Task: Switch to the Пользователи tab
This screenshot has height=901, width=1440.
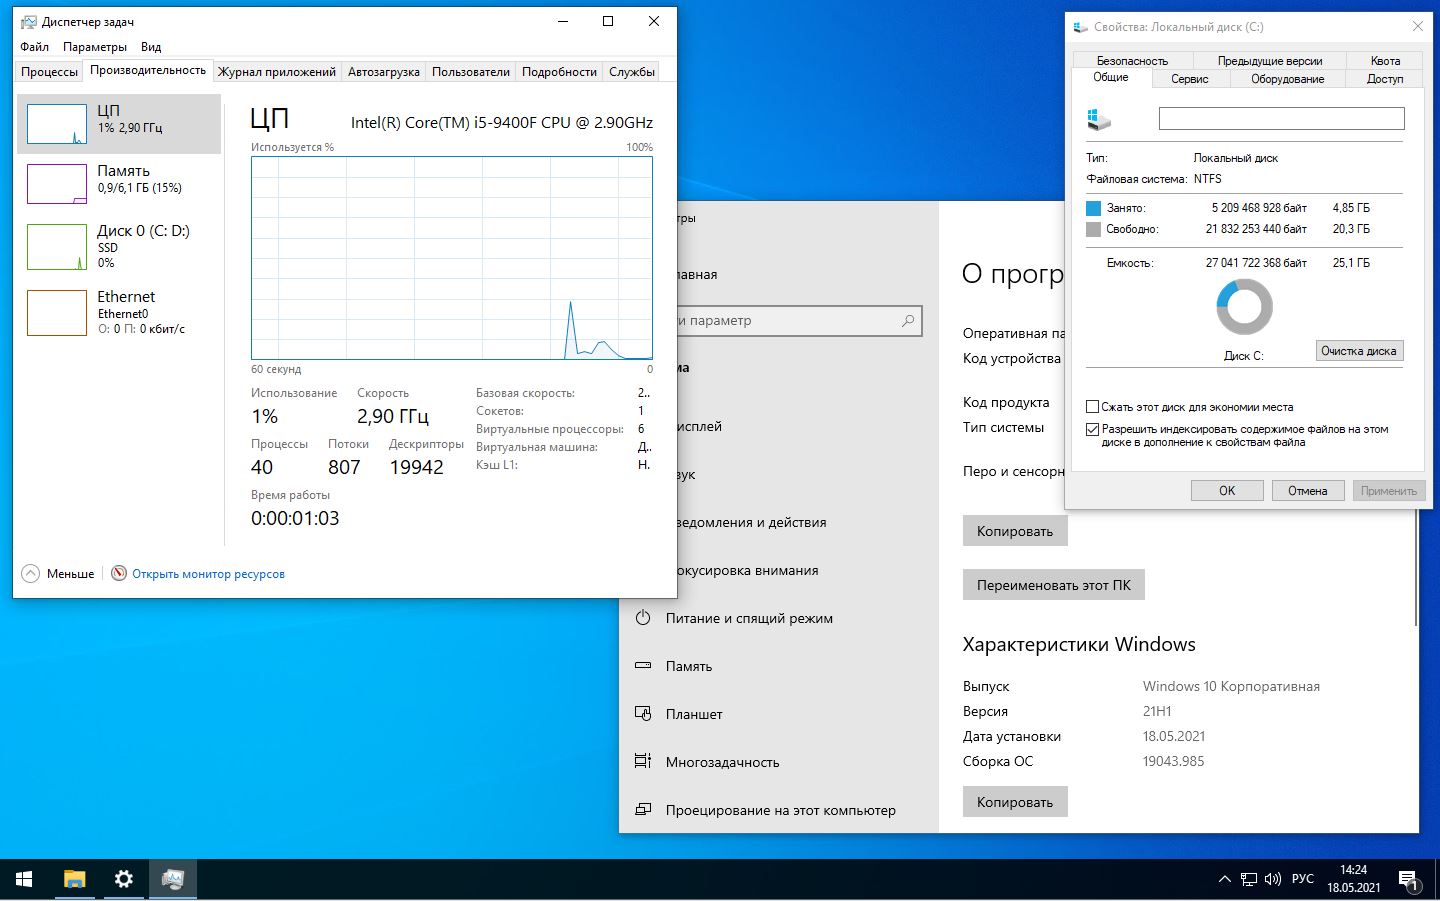Action: (x=471, y=72)
